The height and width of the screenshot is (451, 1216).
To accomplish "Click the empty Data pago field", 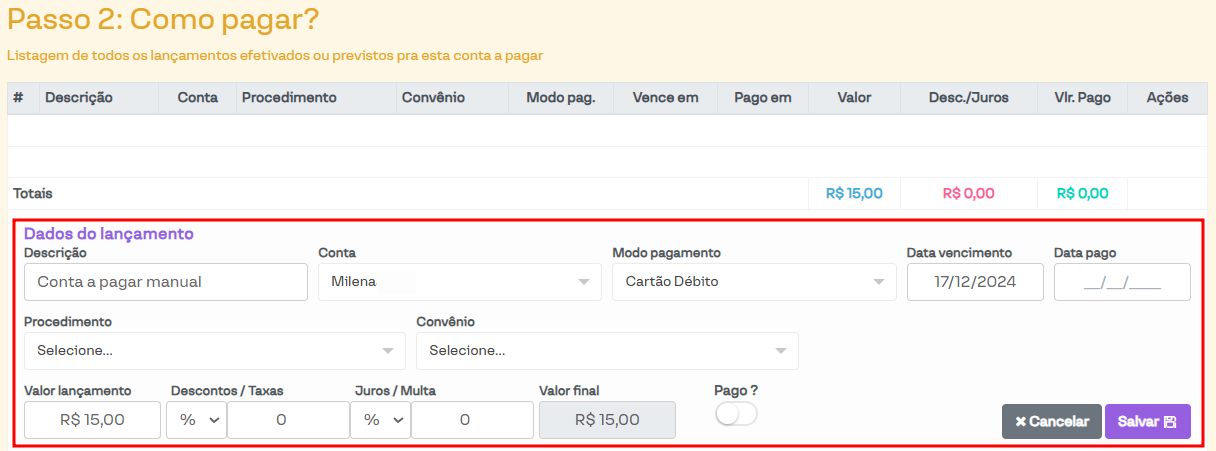I will [x=1122, y=282].
